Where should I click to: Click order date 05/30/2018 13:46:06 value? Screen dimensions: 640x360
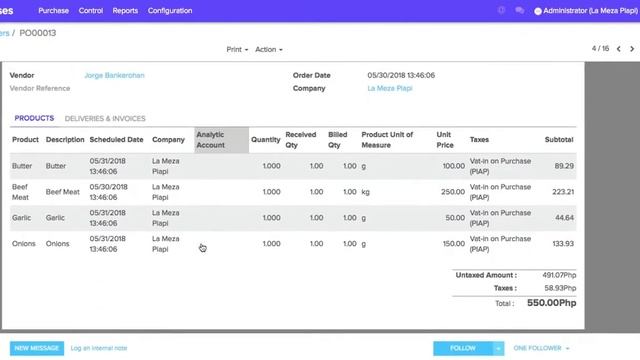point(401,76)
